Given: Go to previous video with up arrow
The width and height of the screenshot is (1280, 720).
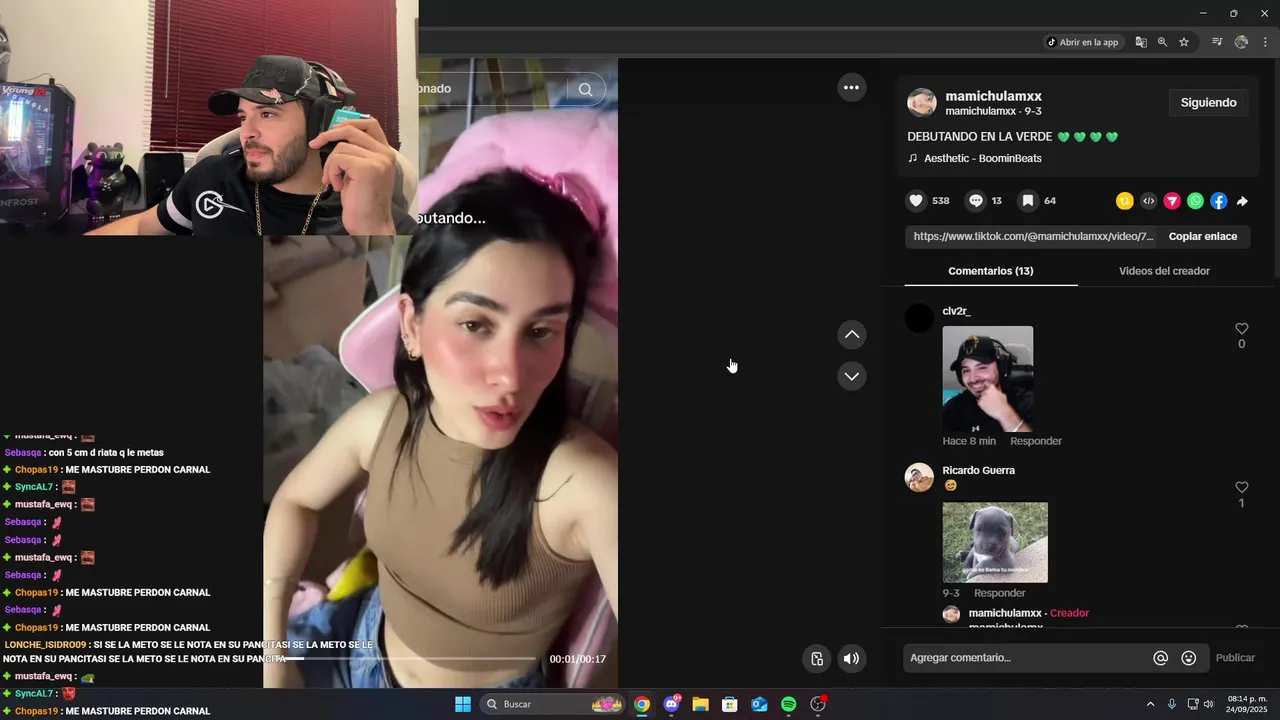Looking at the screenshot, I should pyautogui.click(x=851, y=334).
